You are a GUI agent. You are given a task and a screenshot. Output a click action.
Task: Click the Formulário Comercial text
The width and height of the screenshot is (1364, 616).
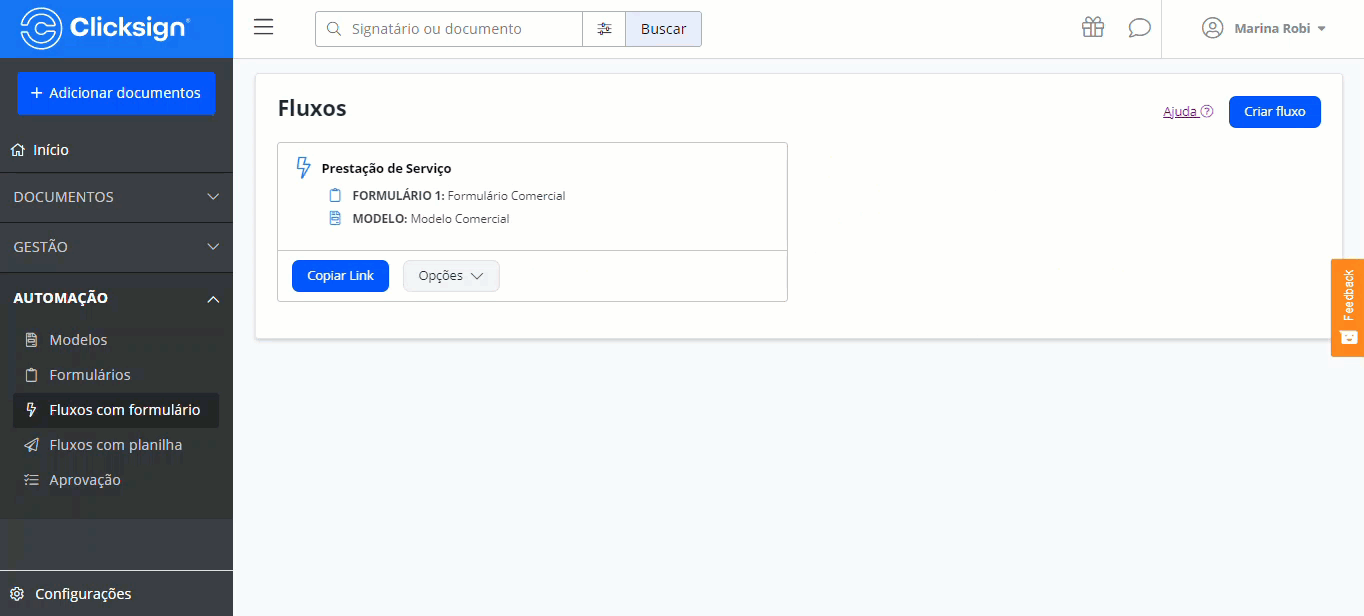pos(506,195)
